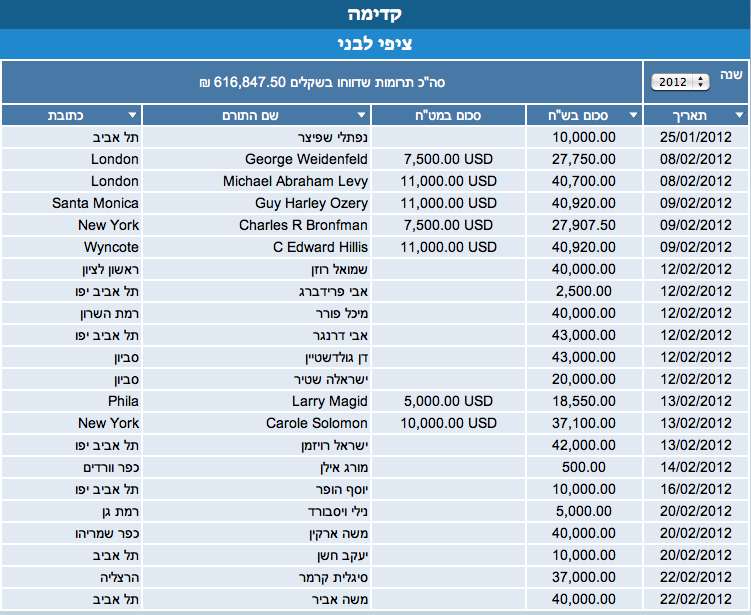
Task: Click the amount 40,700.00
Action: (x=584, y=181)
